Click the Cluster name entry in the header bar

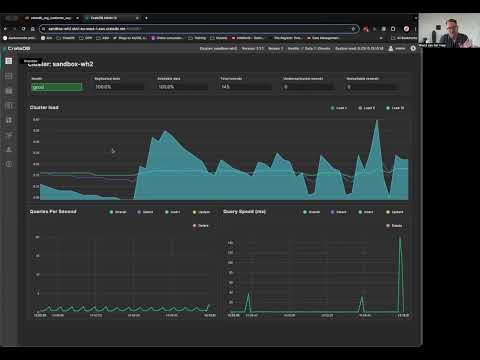point(218,48)
